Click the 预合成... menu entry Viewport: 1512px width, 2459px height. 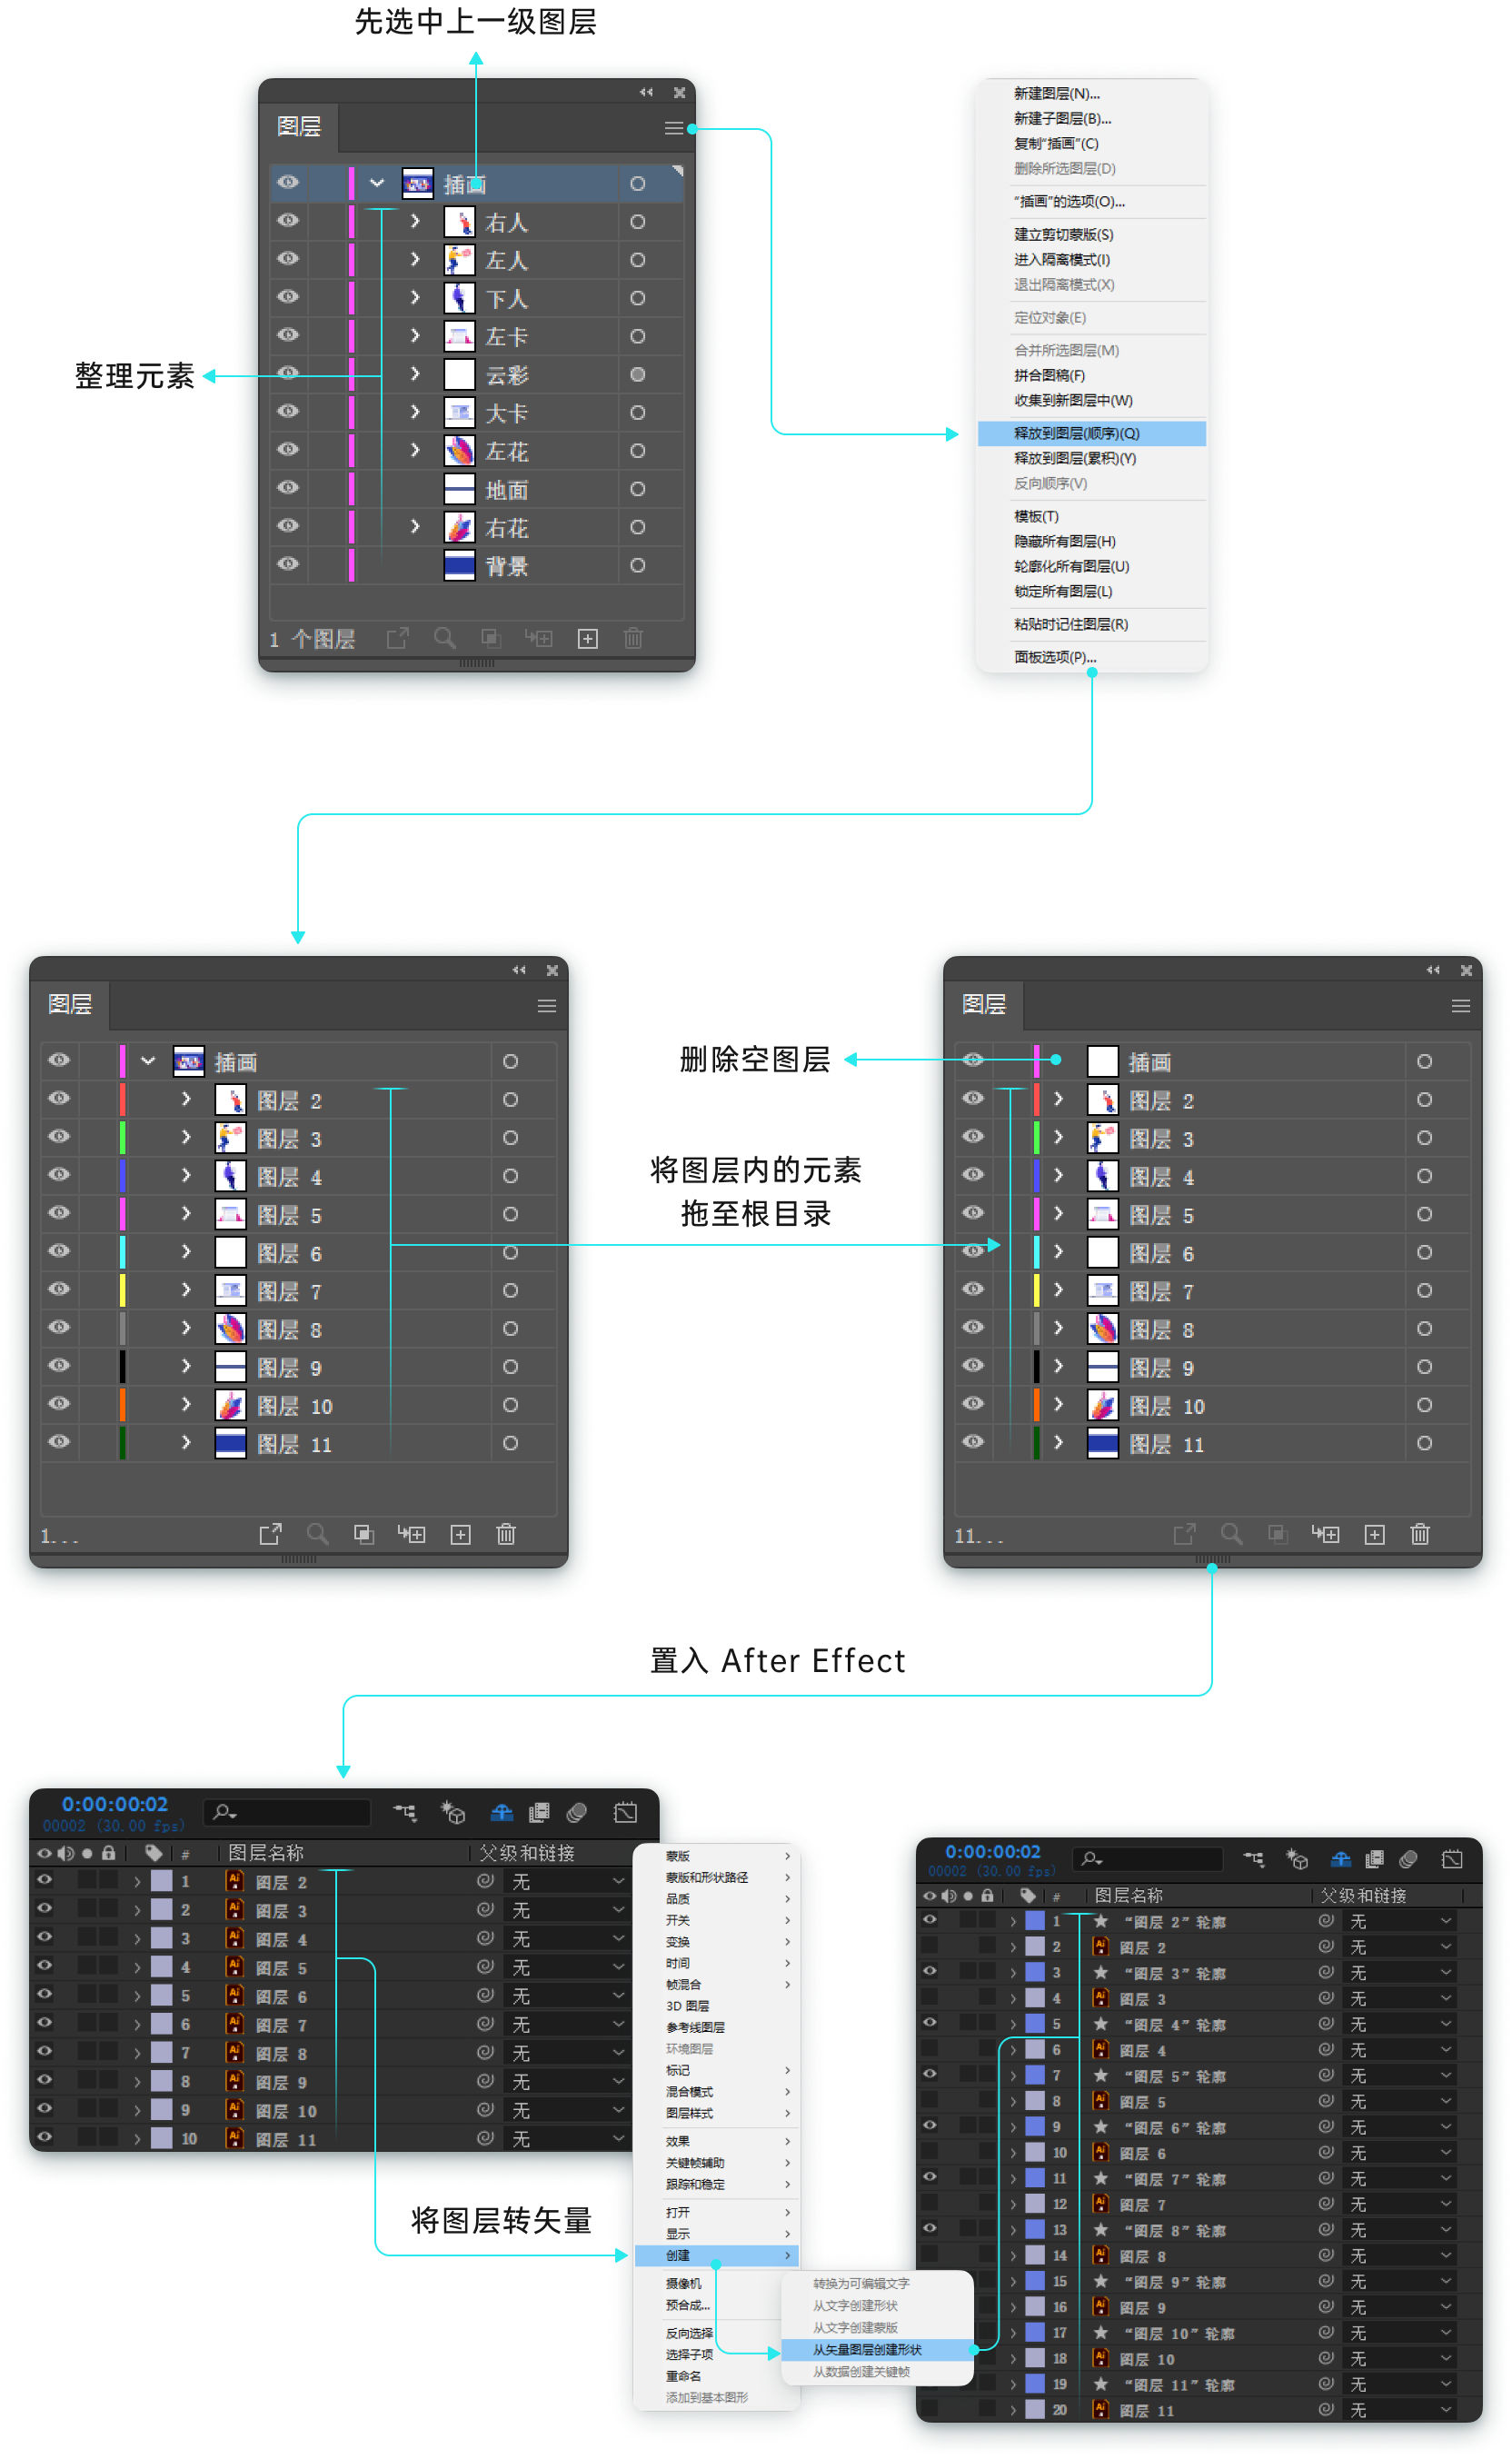[x=687, y=2305]
